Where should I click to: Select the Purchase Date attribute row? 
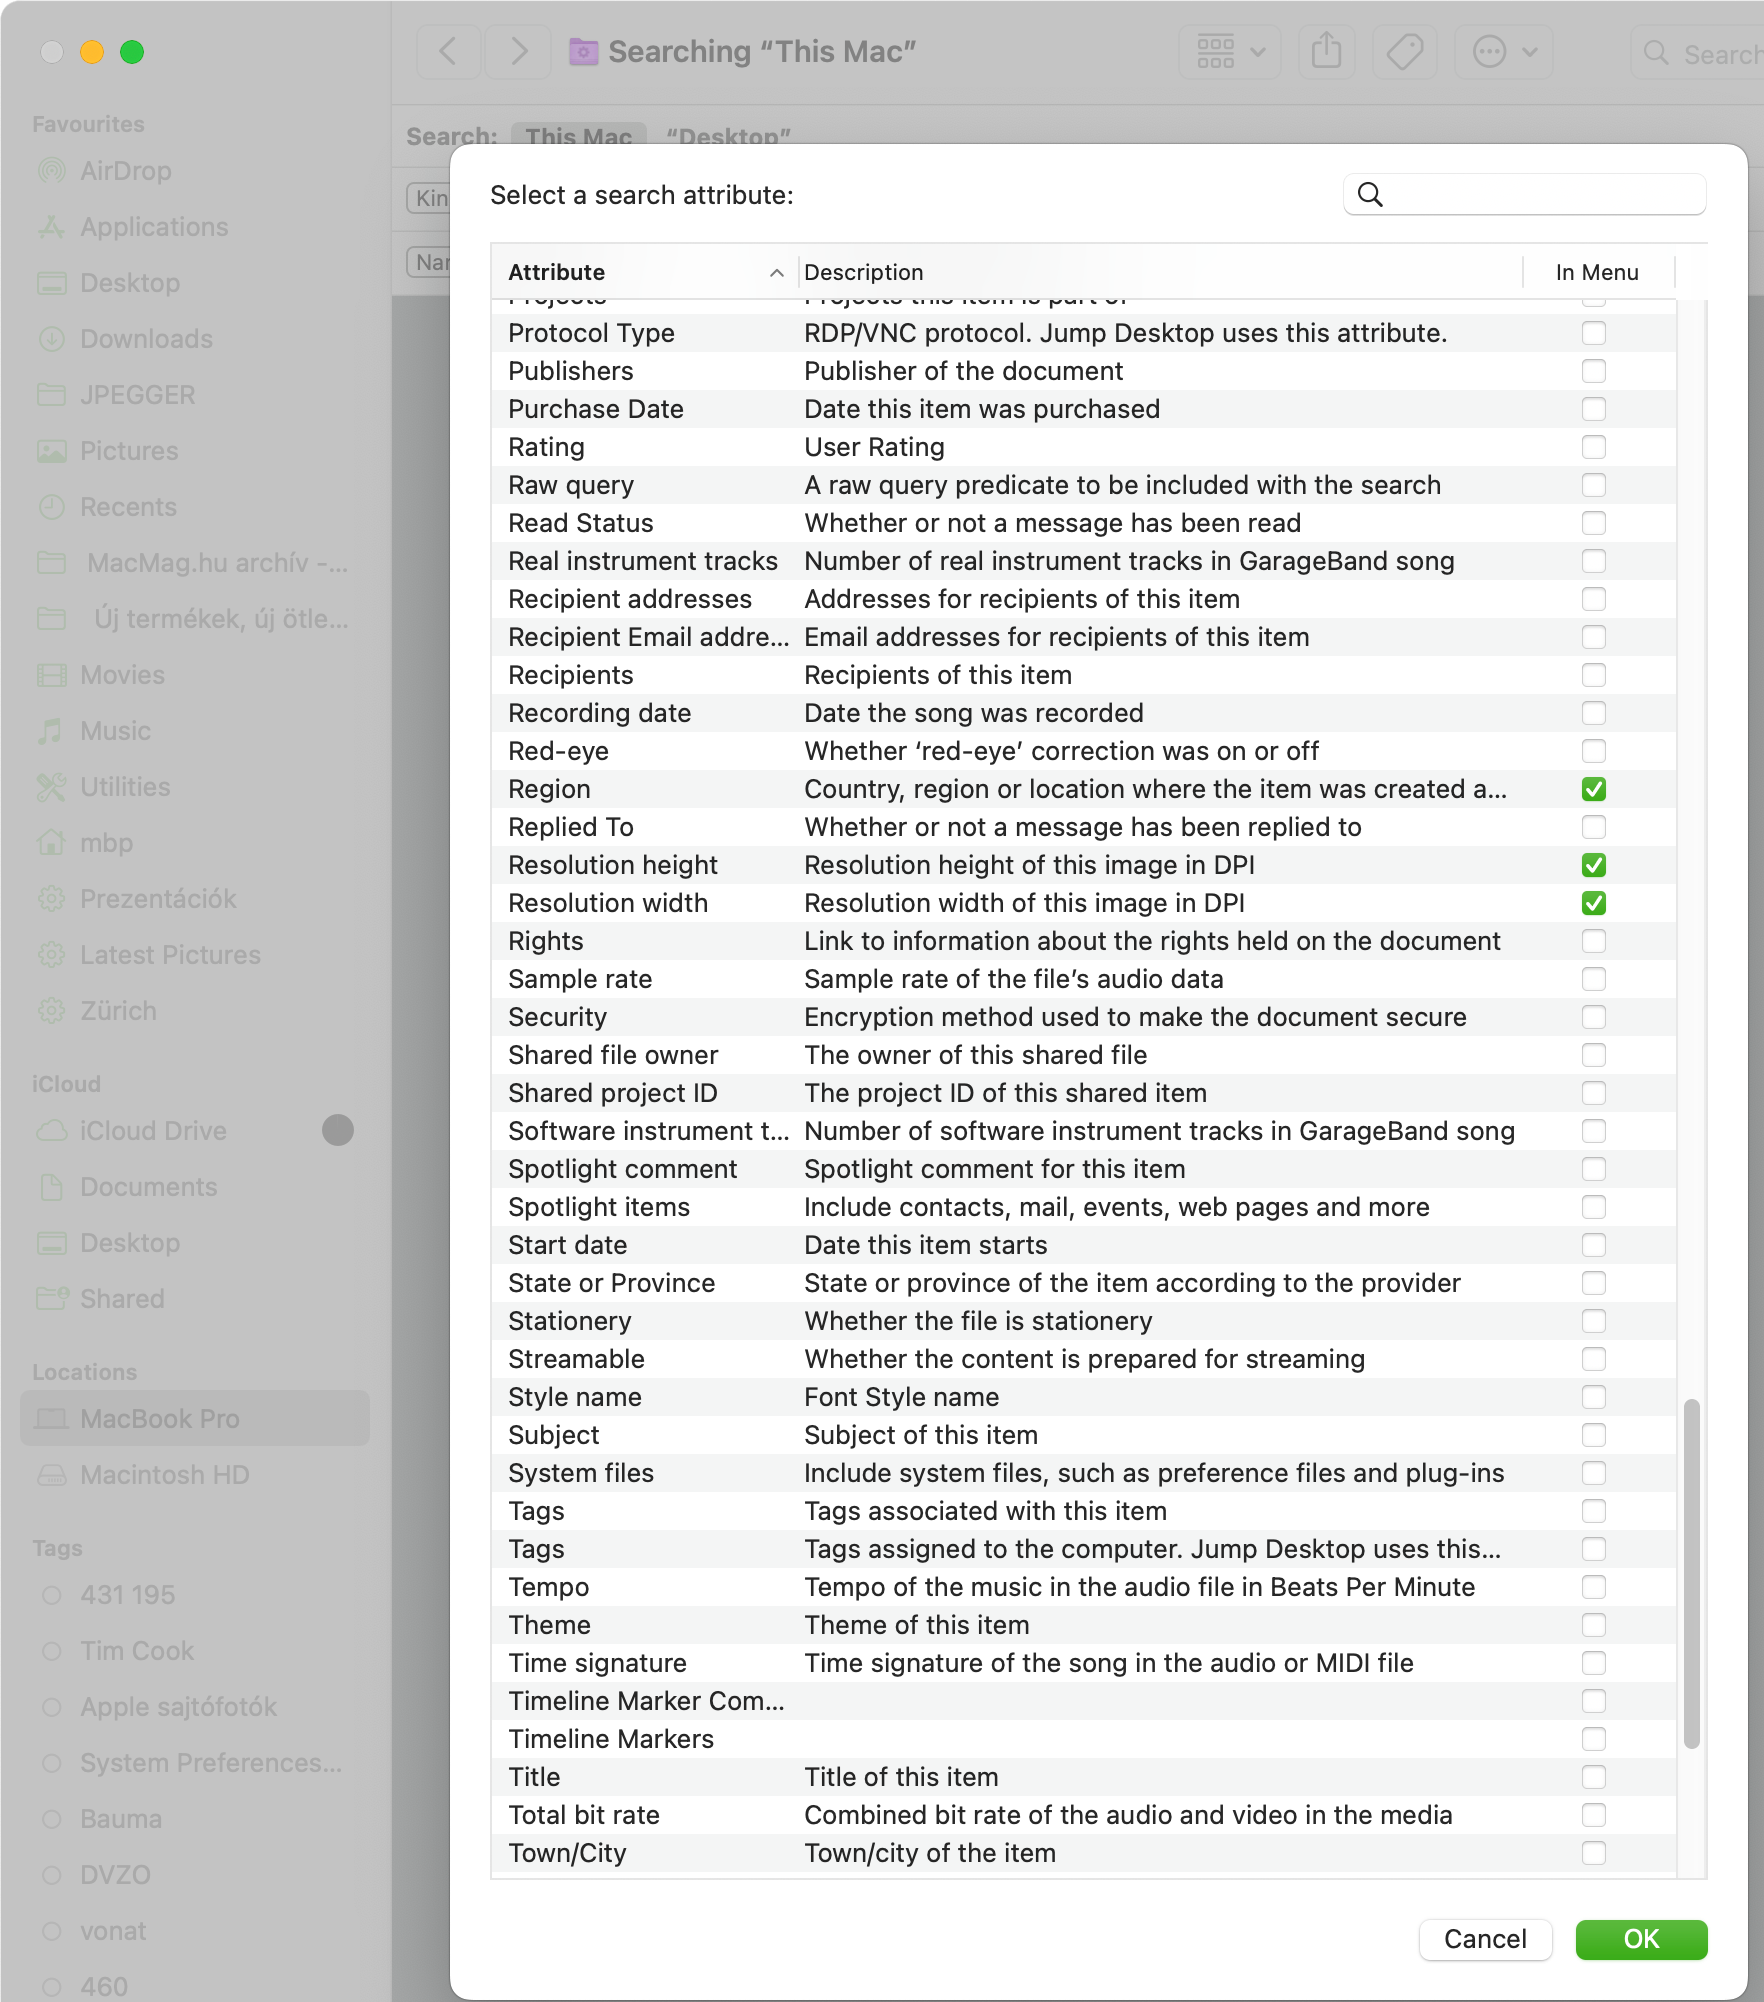pyautogui.click(x=1083, y=409)
